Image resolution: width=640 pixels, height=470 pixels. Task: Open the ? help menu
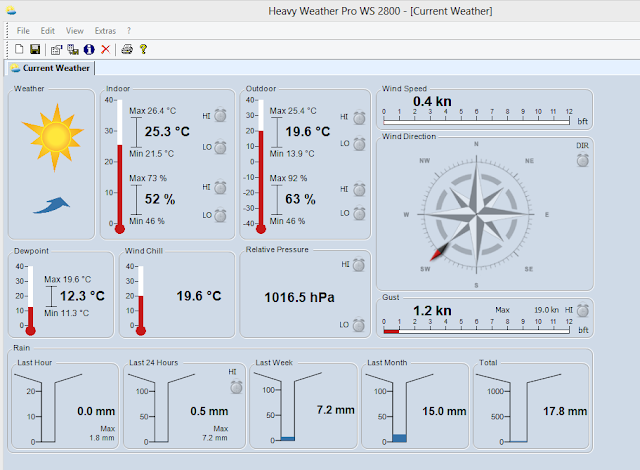tap(129, 31)
